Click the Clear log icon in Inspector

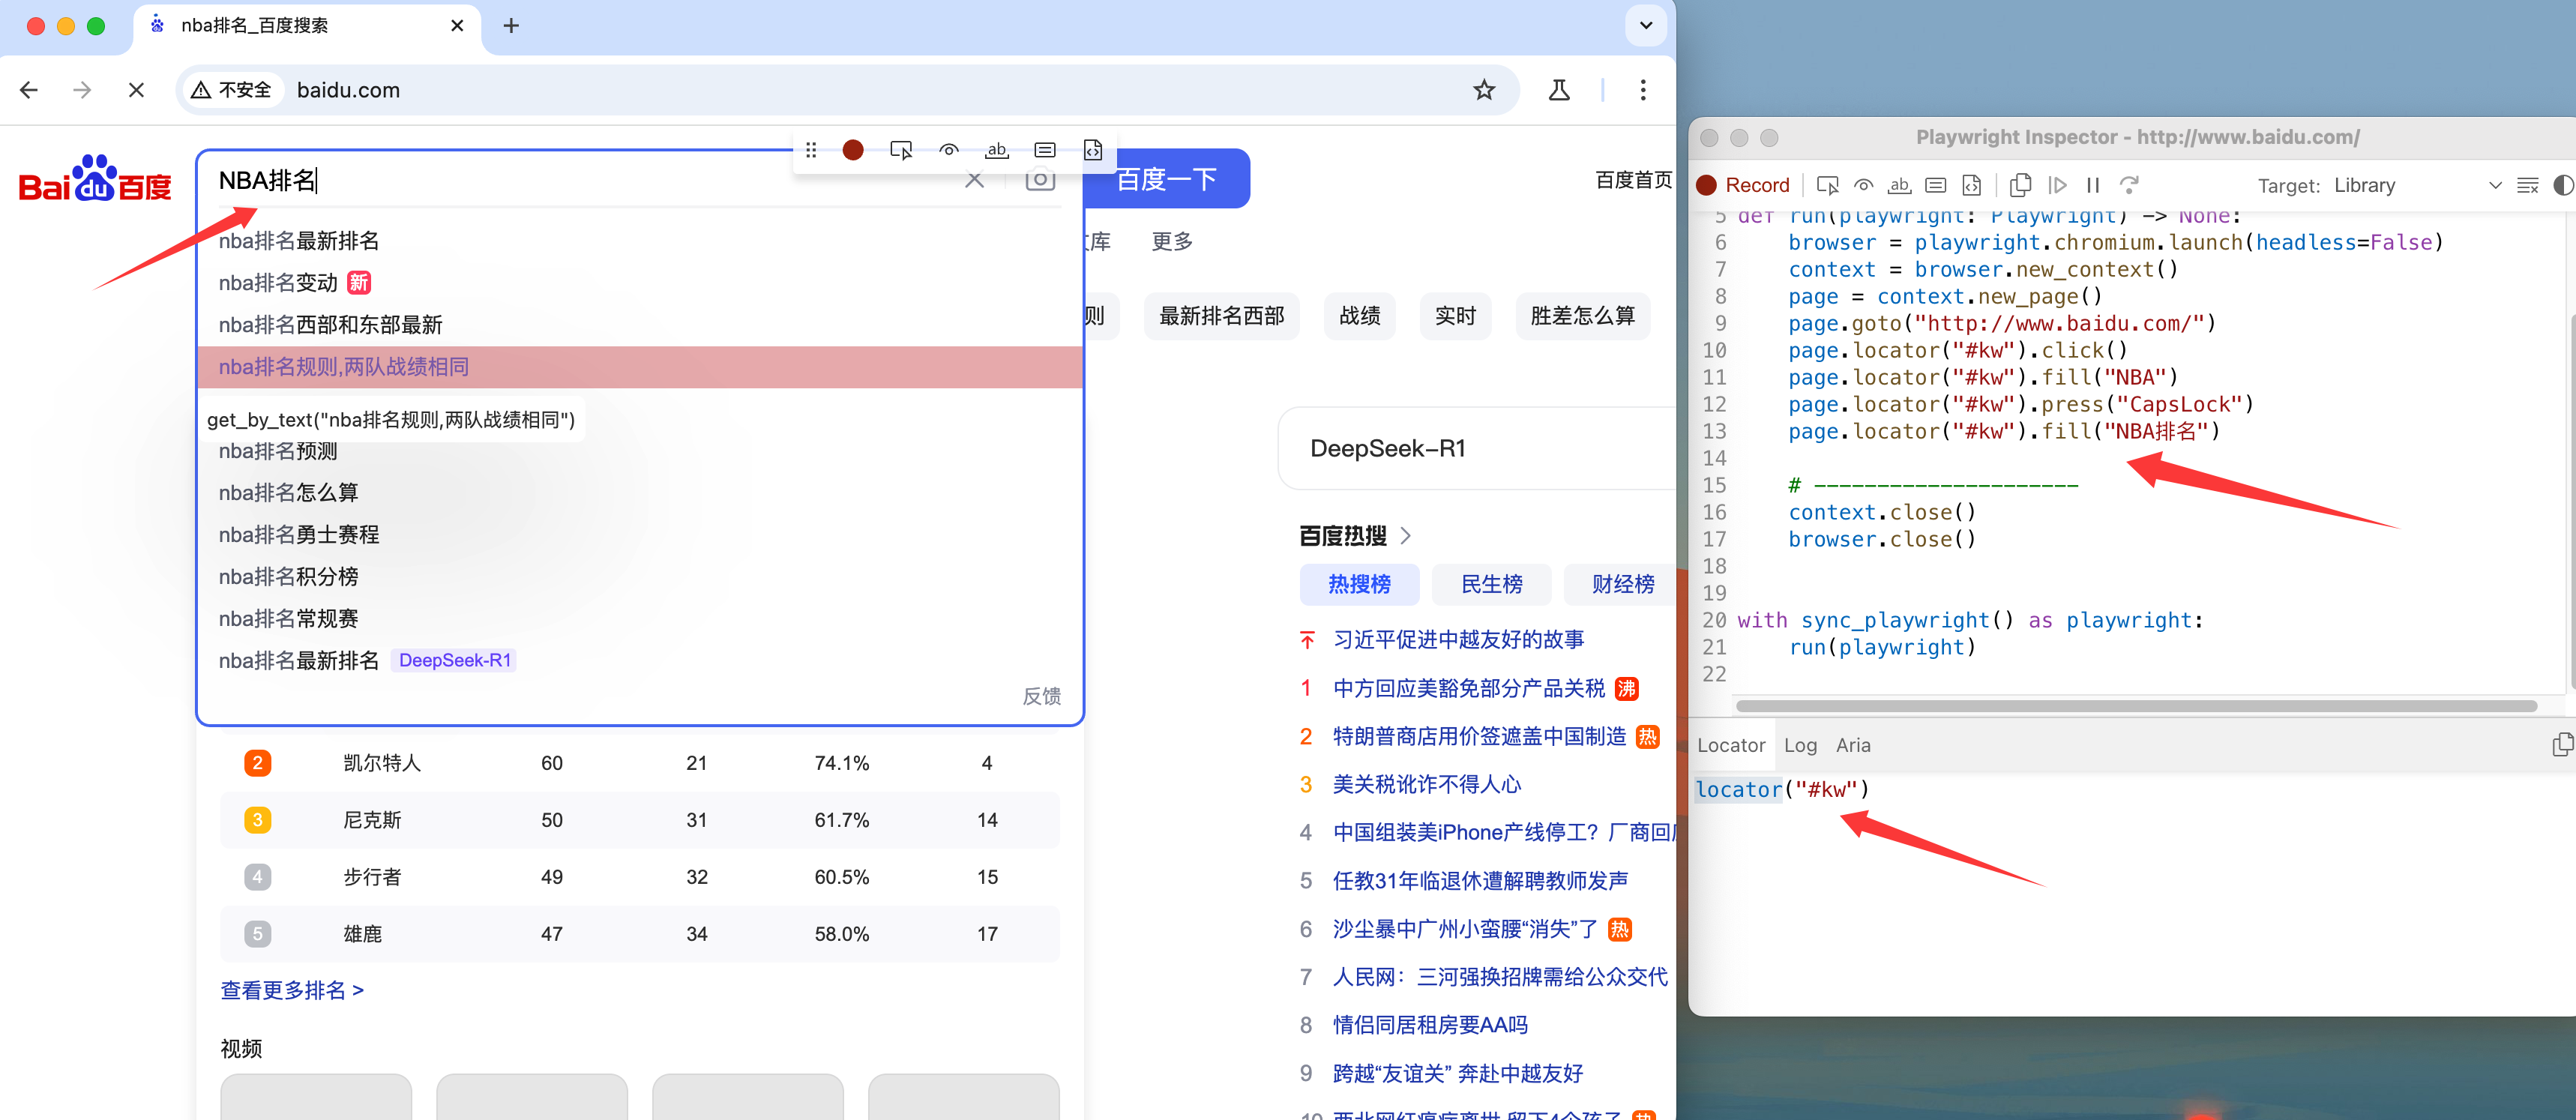[x=2527, y=185]
